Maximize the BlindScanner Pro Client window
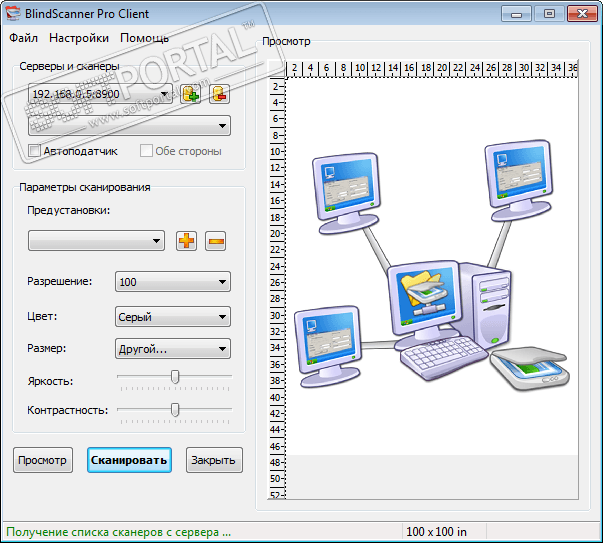Screen dimensions: 603x543 (549, 14)
